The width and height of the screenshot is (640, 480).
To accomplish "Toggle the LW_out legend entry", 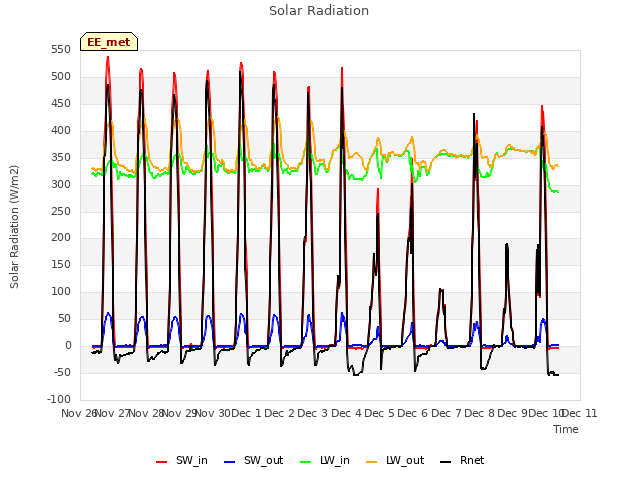I will click(395, 460).
